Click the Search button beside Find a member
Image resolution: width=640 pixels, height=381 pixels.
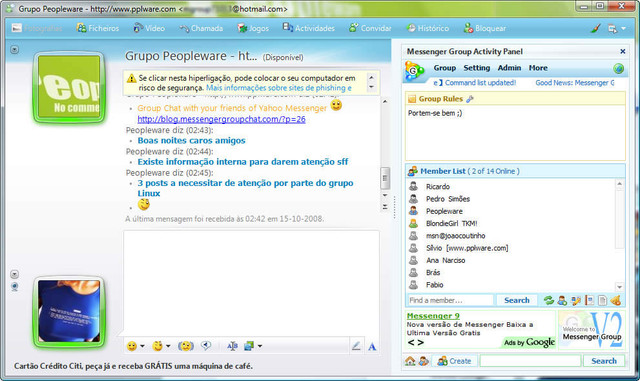[517, 300]
